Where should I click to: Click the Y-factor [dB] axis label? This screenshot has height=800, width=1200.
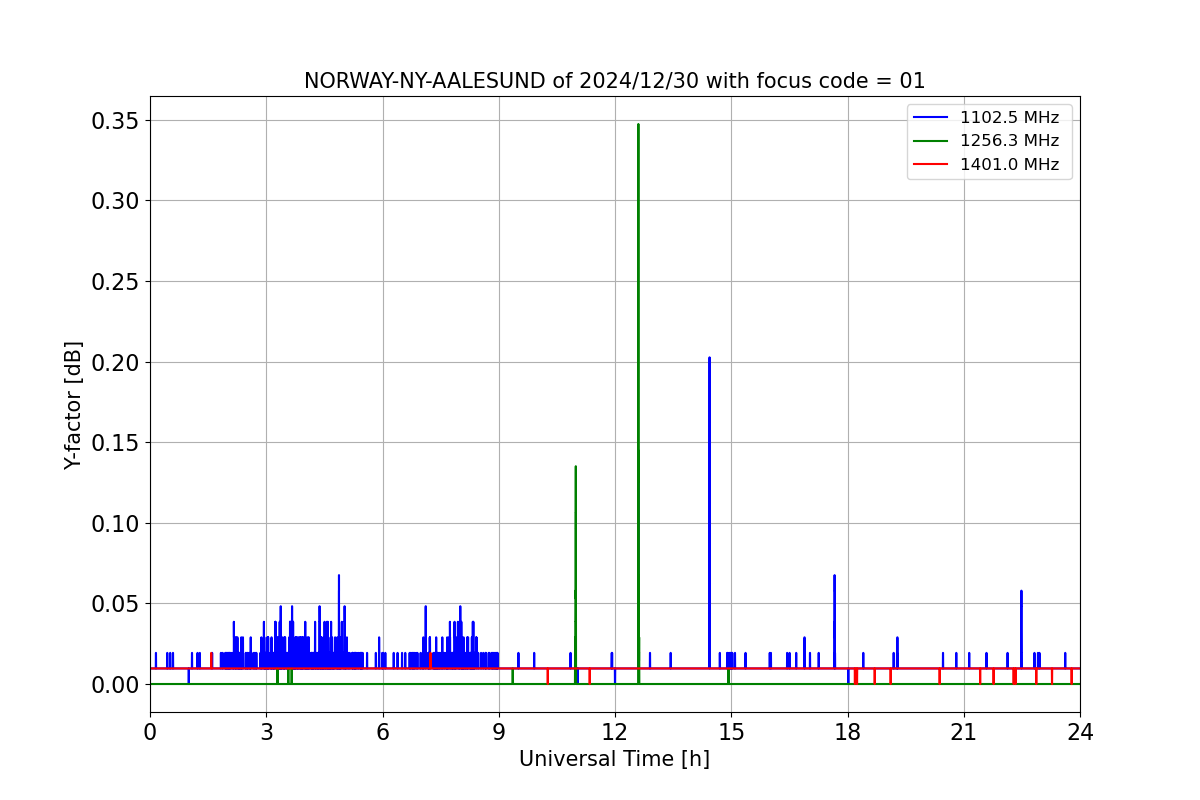[73, 405]
